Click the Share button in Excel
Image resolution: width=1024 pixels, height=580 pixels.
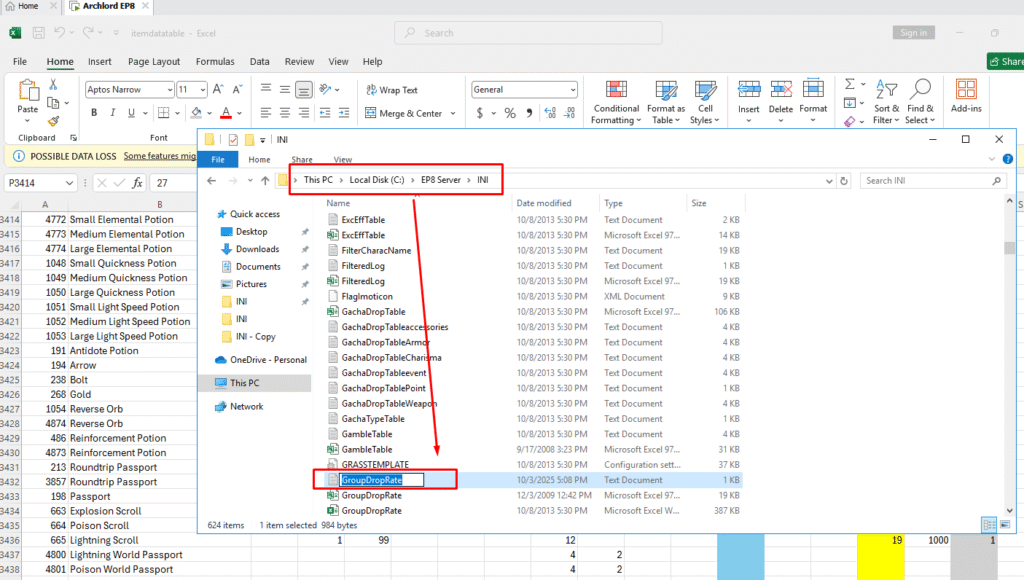[x=1004, y=61]
